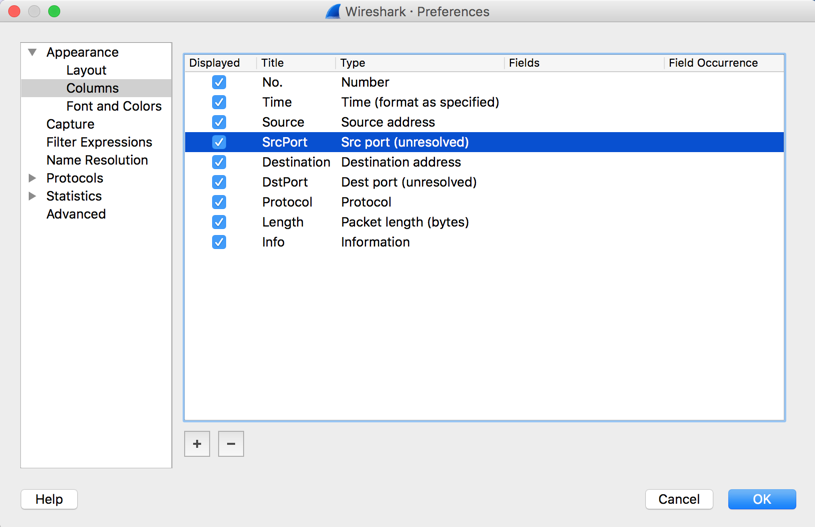Click the green zoom window button
Image resolution: width=815 pixels, height=527 pixels.
[x=54, y=11]
